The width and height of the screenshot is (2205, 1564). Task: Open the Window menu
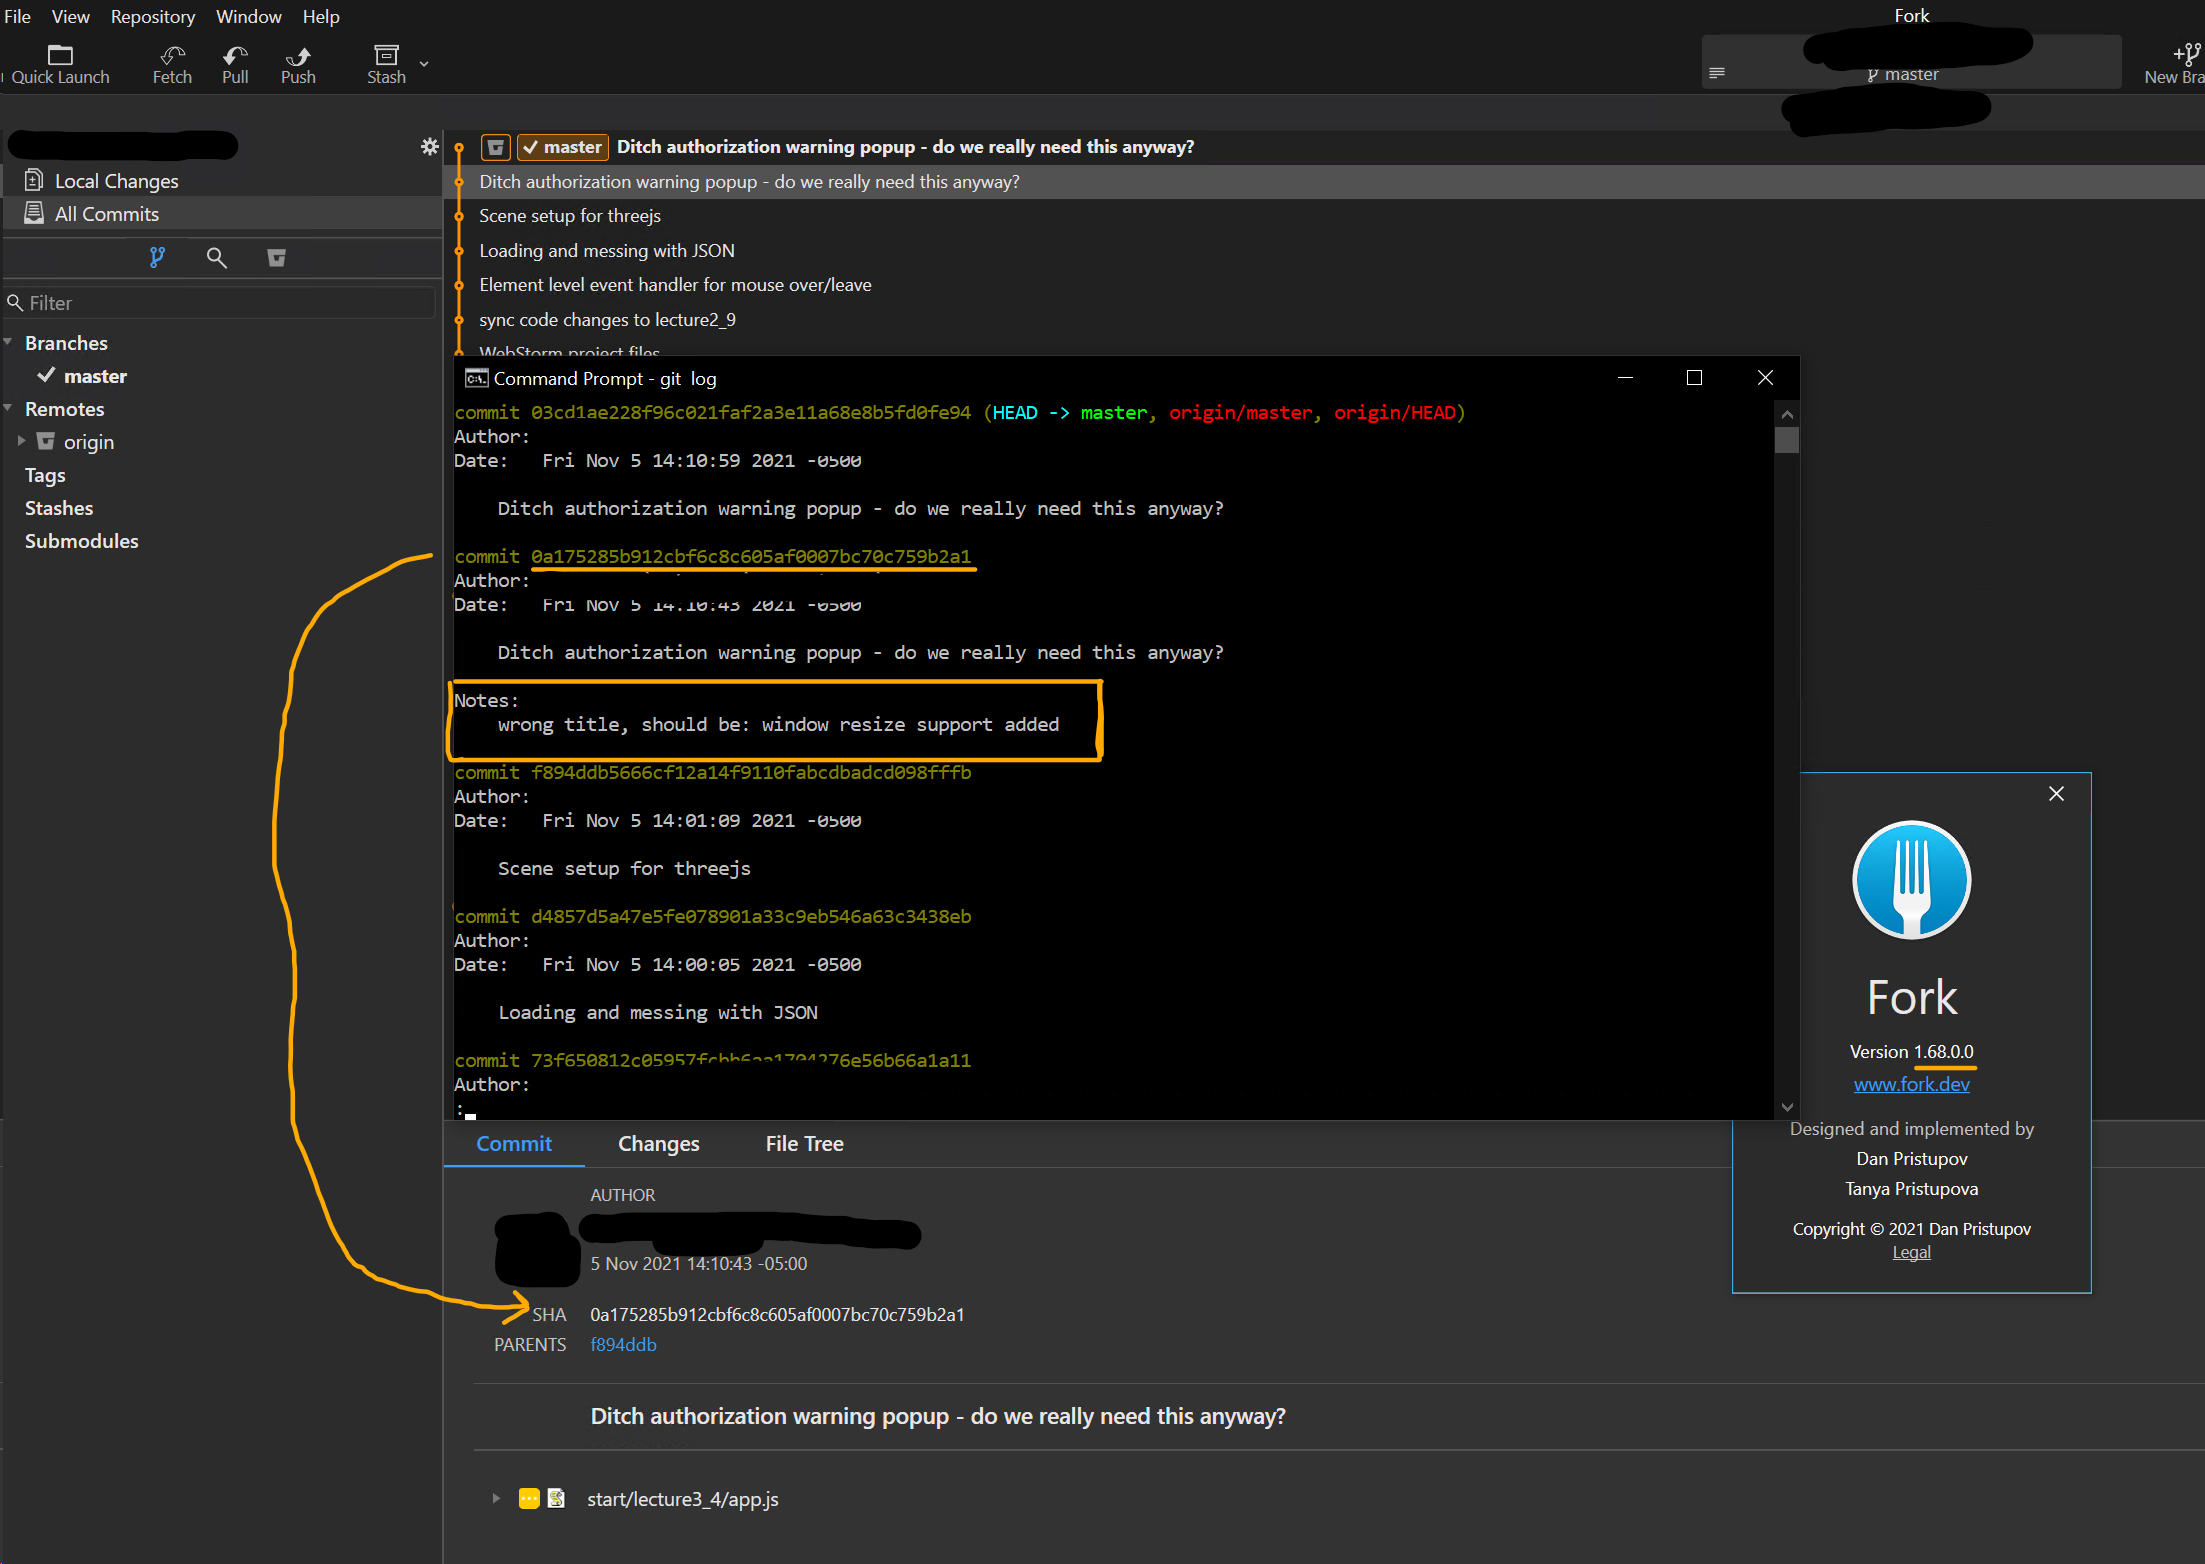(249, 16)
